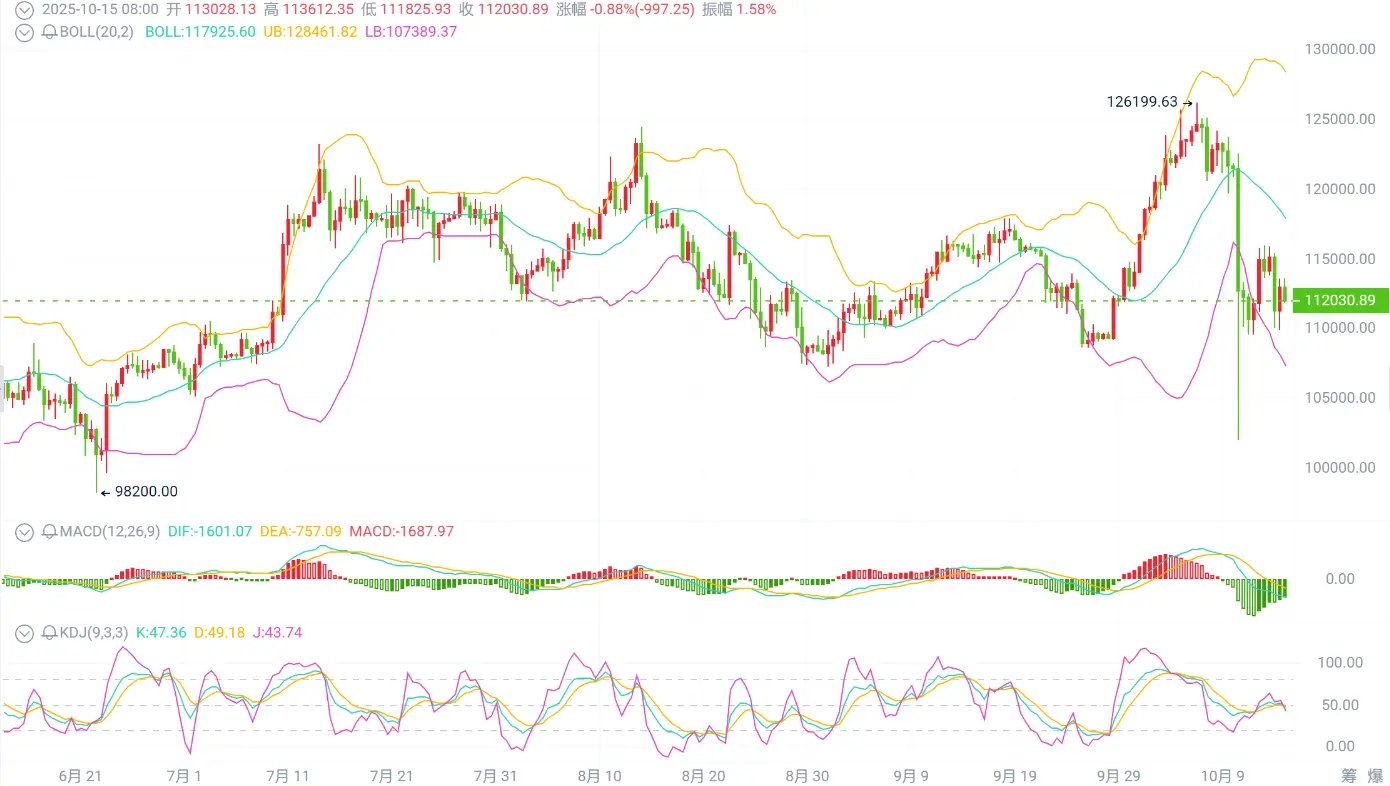Click the J:43.74 value
Image resolution: width=1390 pixels, height=786 pixels.
[x=276, y=632]
